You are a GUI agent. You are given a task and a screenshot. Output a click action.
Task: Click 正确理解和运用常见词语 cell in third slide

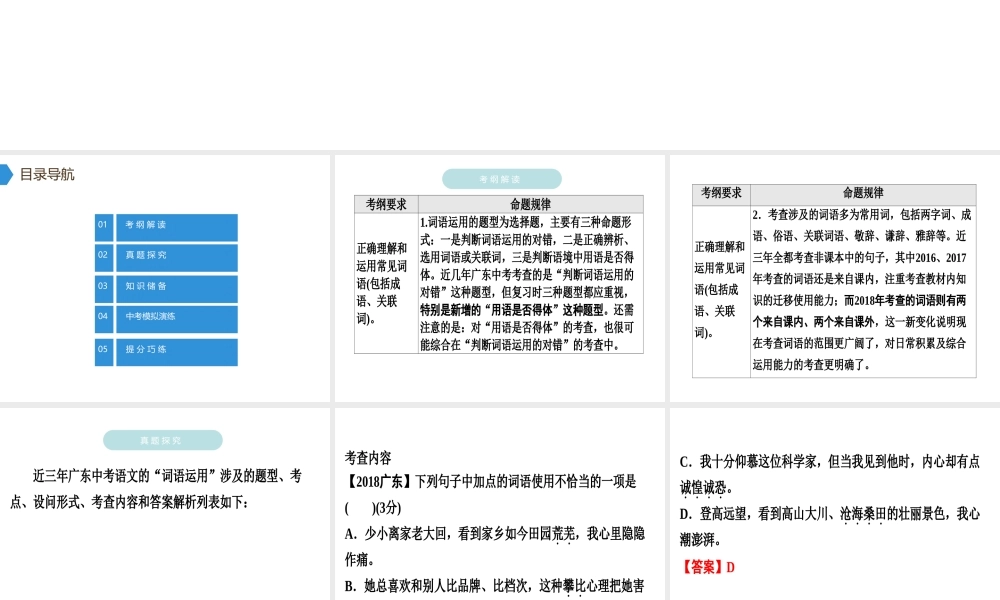coord(721,290)
